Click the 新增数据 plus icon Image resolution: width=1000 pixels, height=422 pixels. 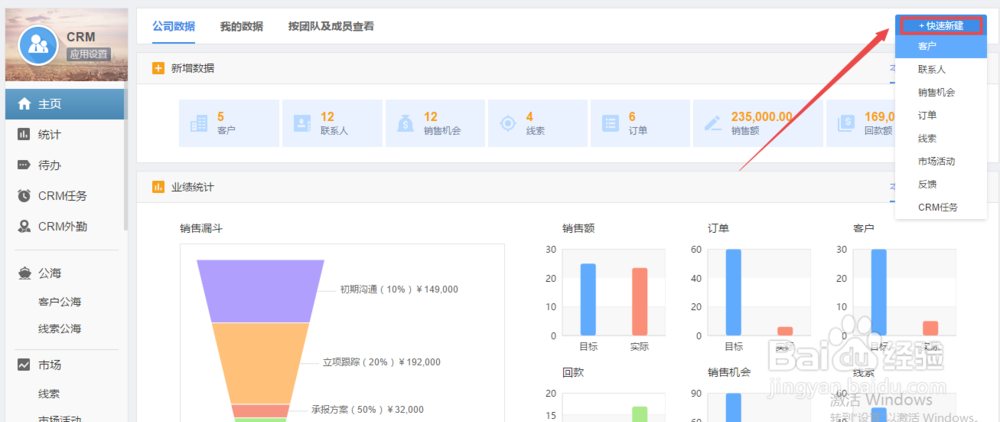(158, 68)
